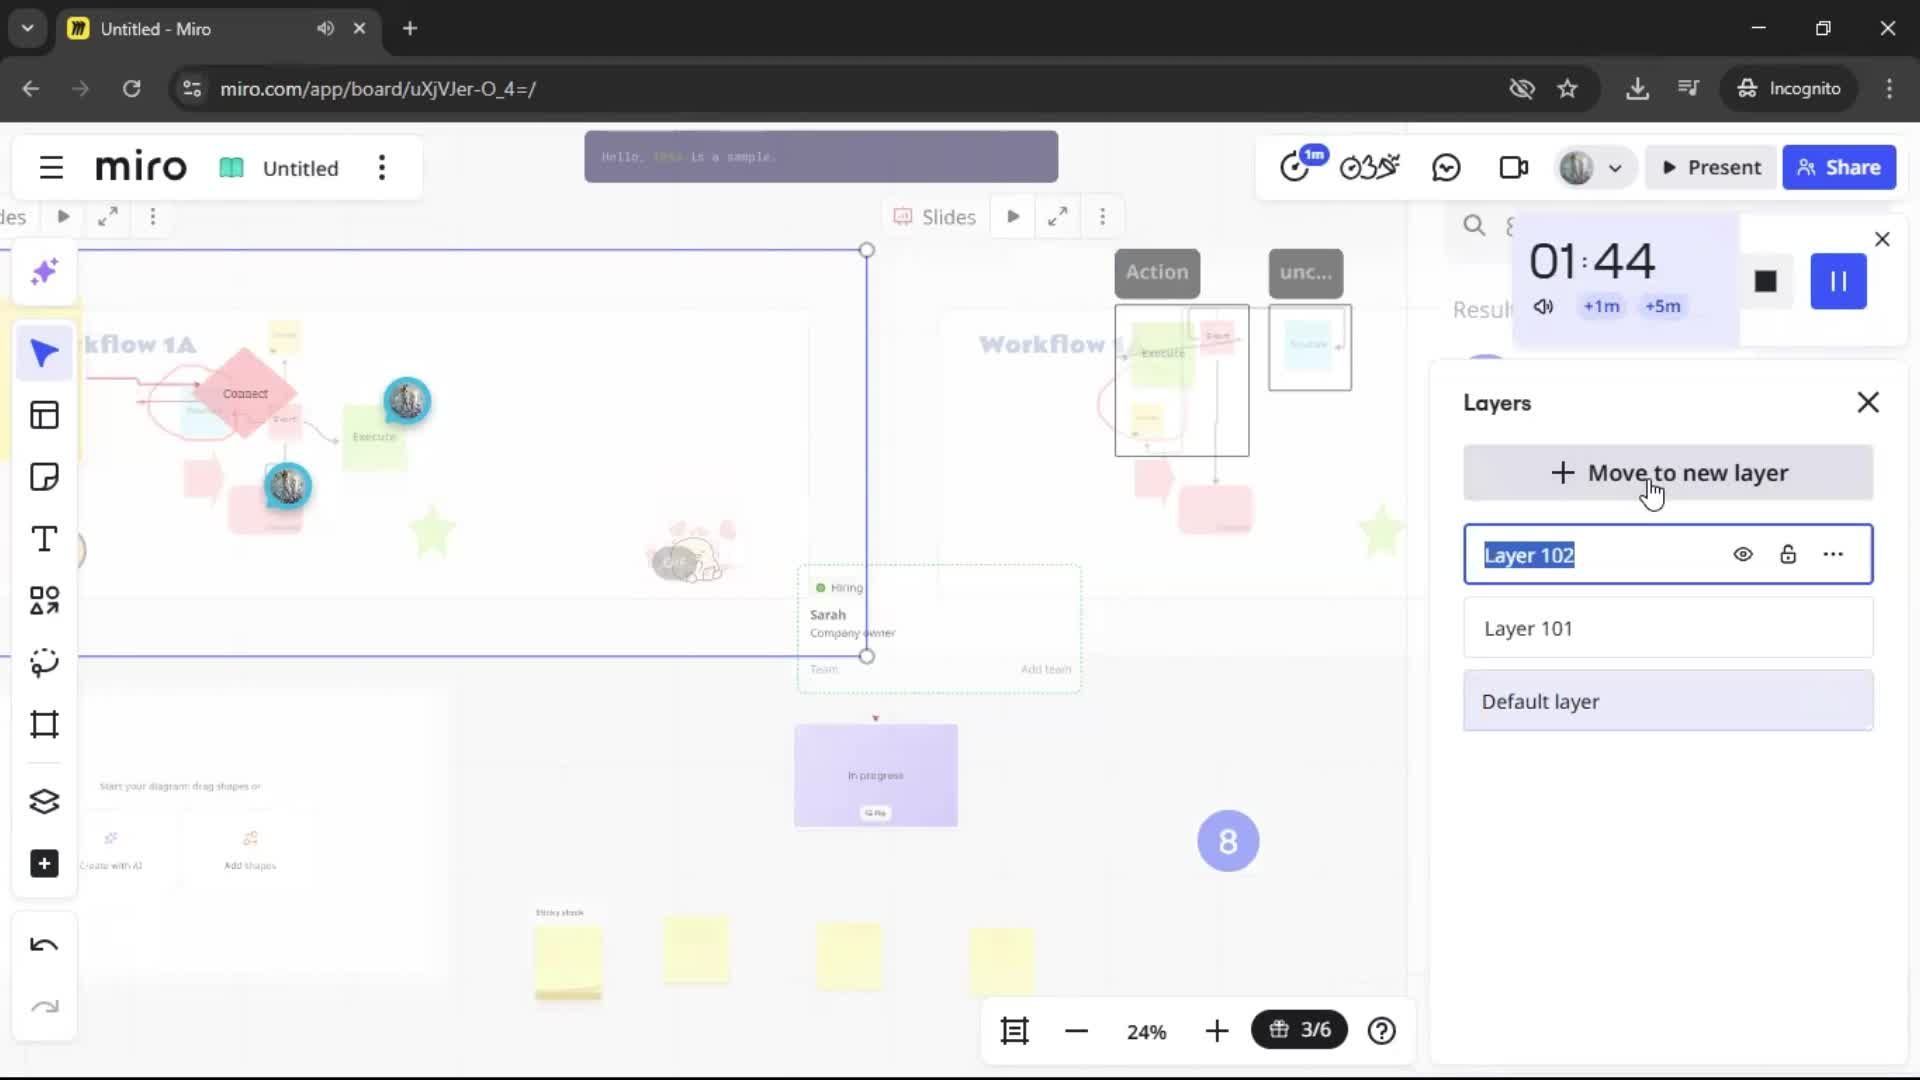Viewport: 1920px width, 1080px height.
Task: Select the Text tool
Action: (x=44, y=539)
